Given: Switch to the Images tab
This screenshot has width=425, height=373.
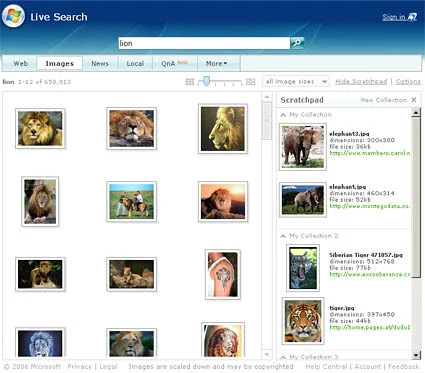Looking at the screenshot, I should (60, 63).
